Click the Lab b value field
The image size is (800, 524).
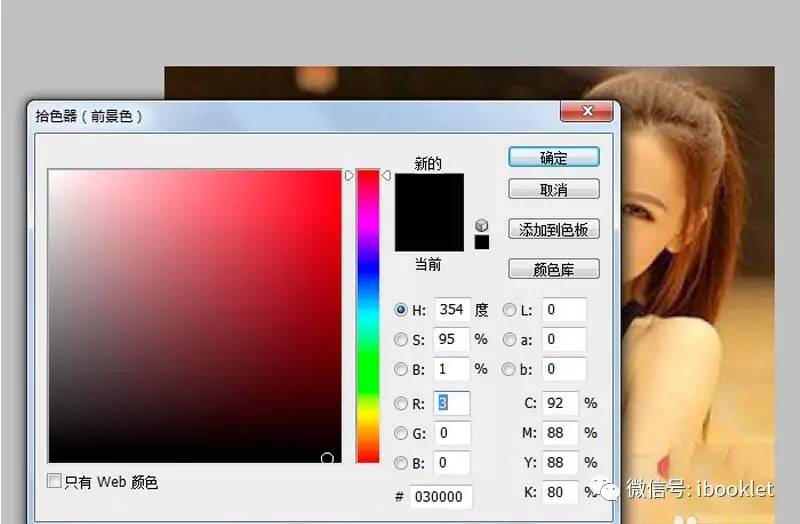coord(564,369)
